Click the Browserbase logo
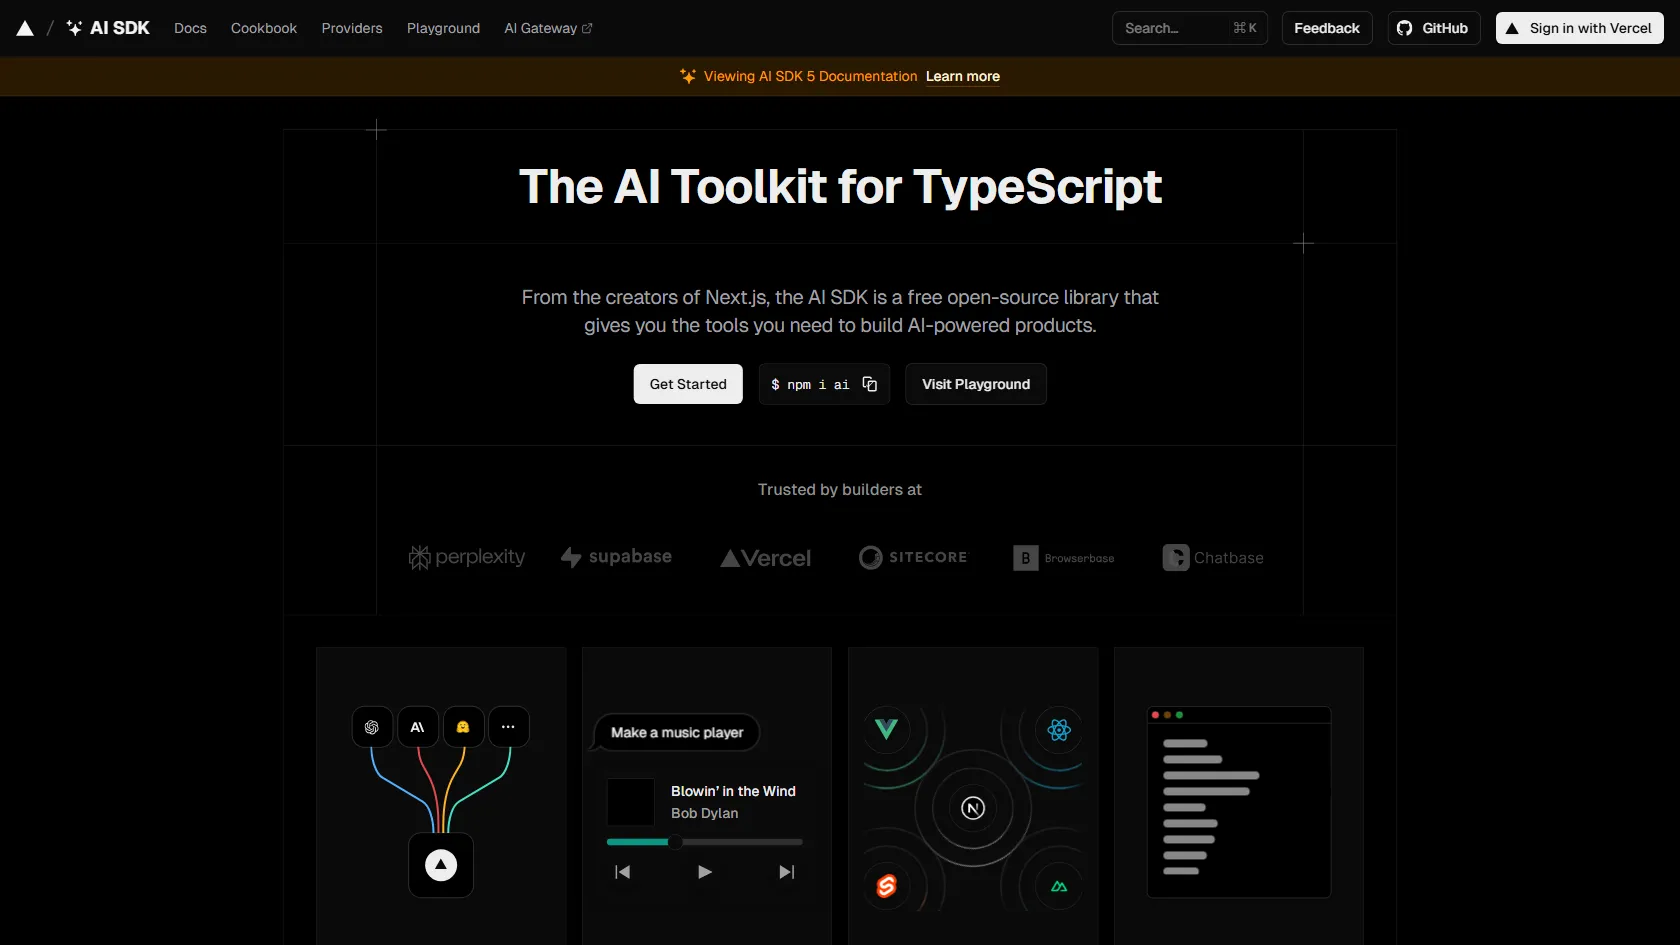Screen dimensions: 1680x945 click(x=1063, y=558)
